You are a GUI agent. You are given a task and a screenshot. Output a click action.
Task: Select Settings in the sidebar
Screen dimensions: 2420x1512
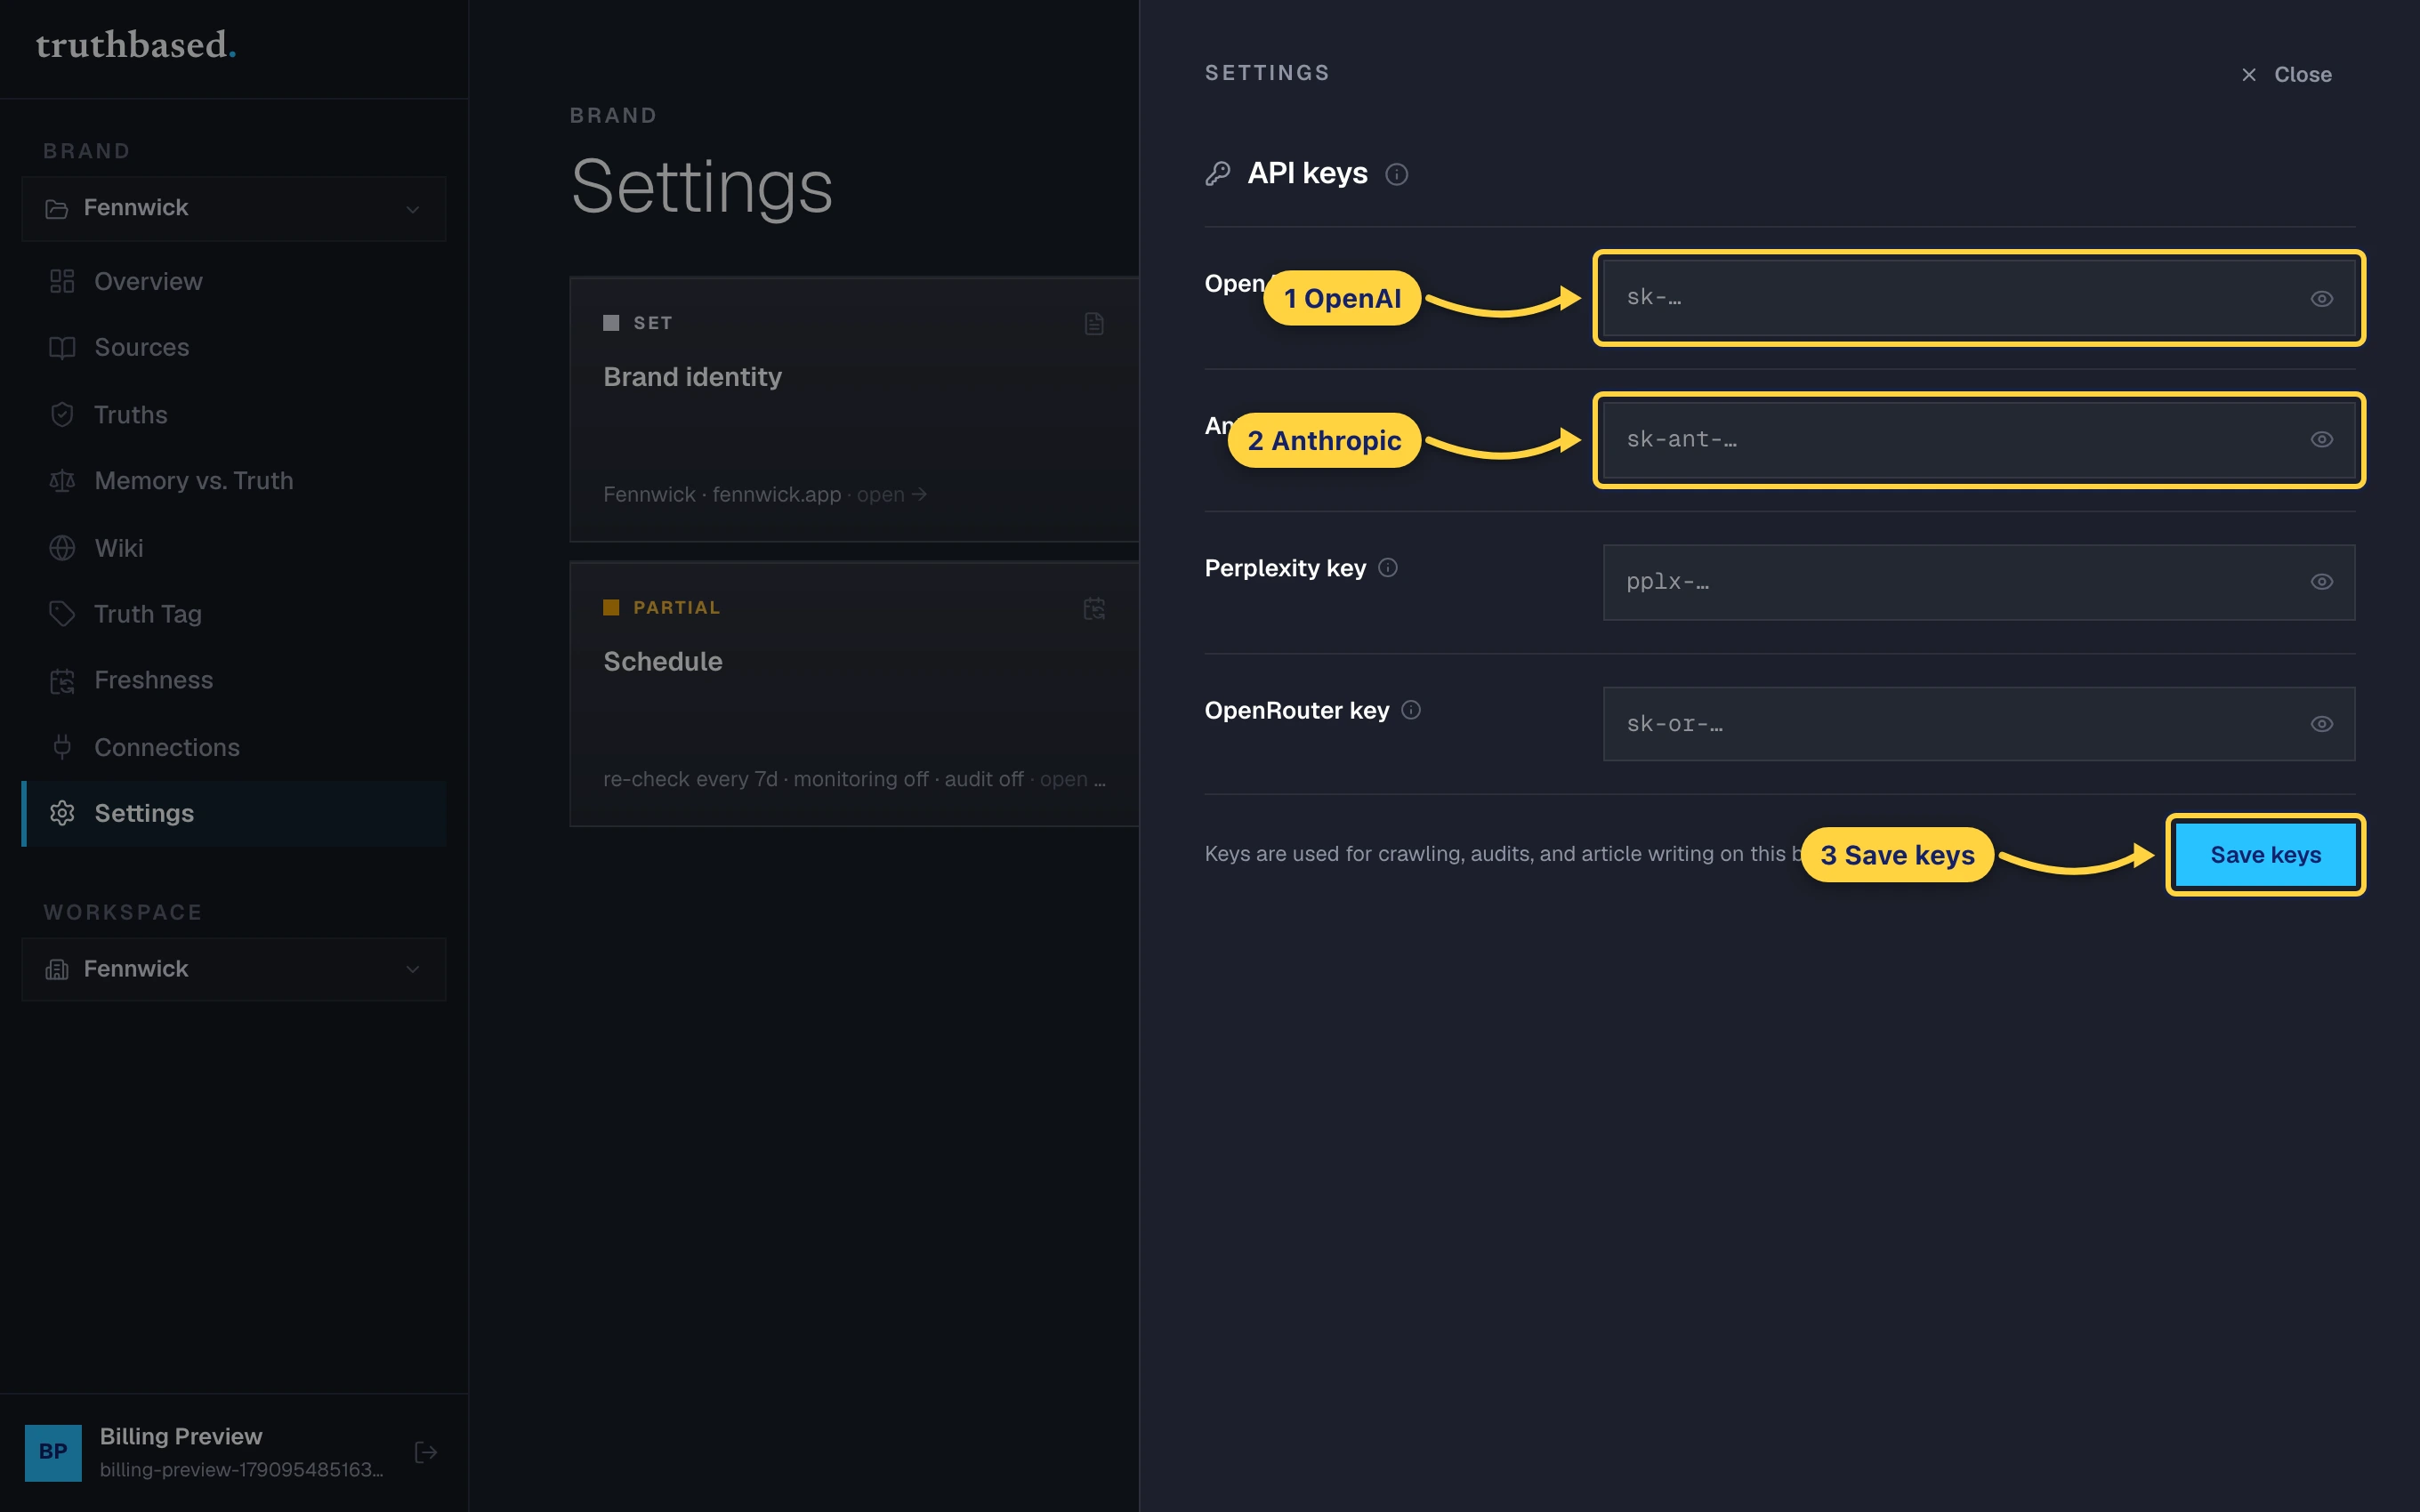[x=234, y=813]
